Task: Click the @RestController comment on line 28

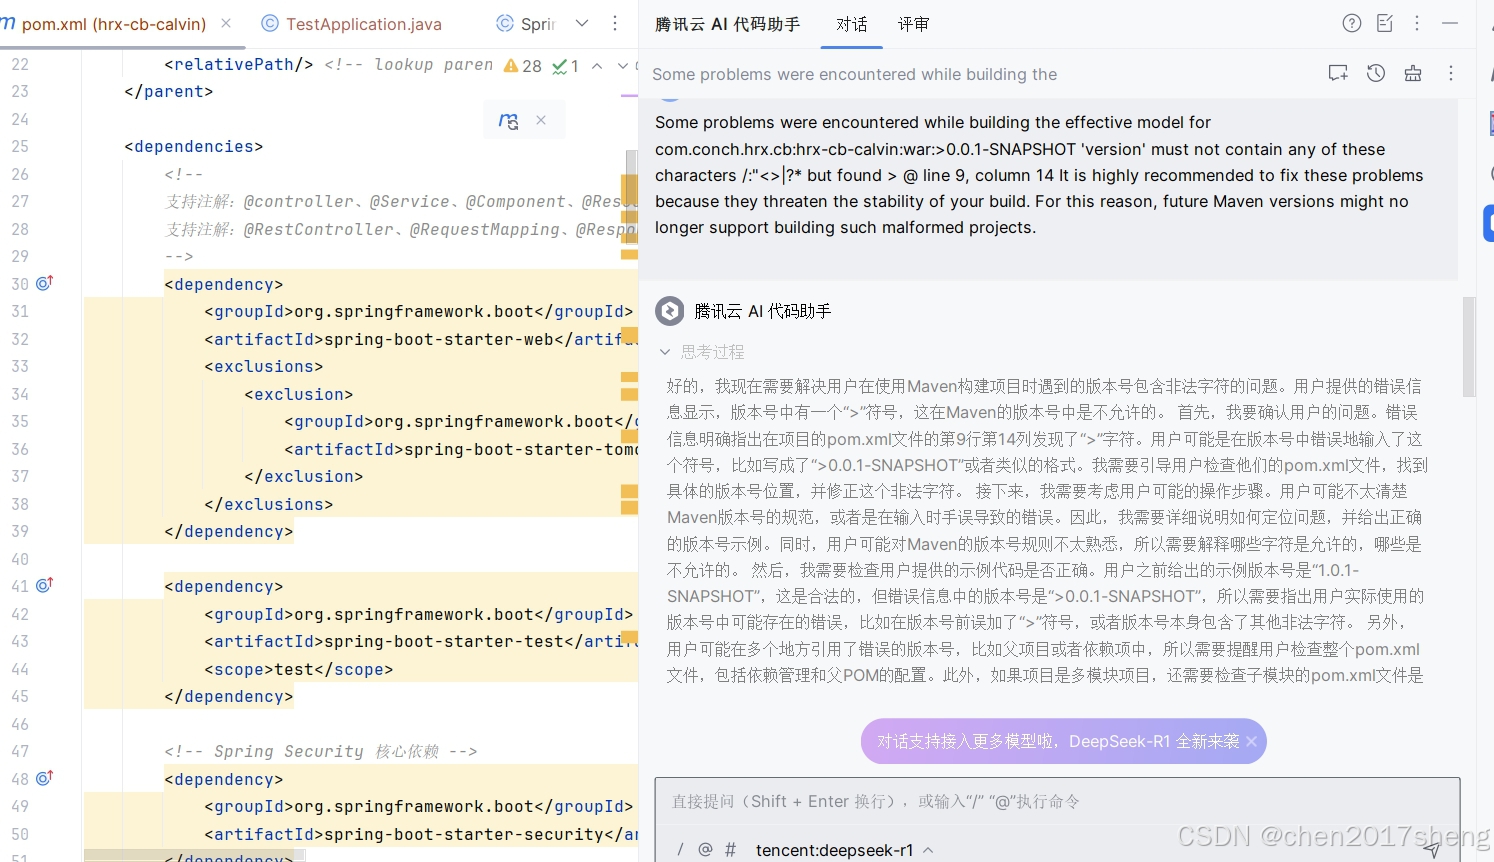Action: click(x=400, y=229)
